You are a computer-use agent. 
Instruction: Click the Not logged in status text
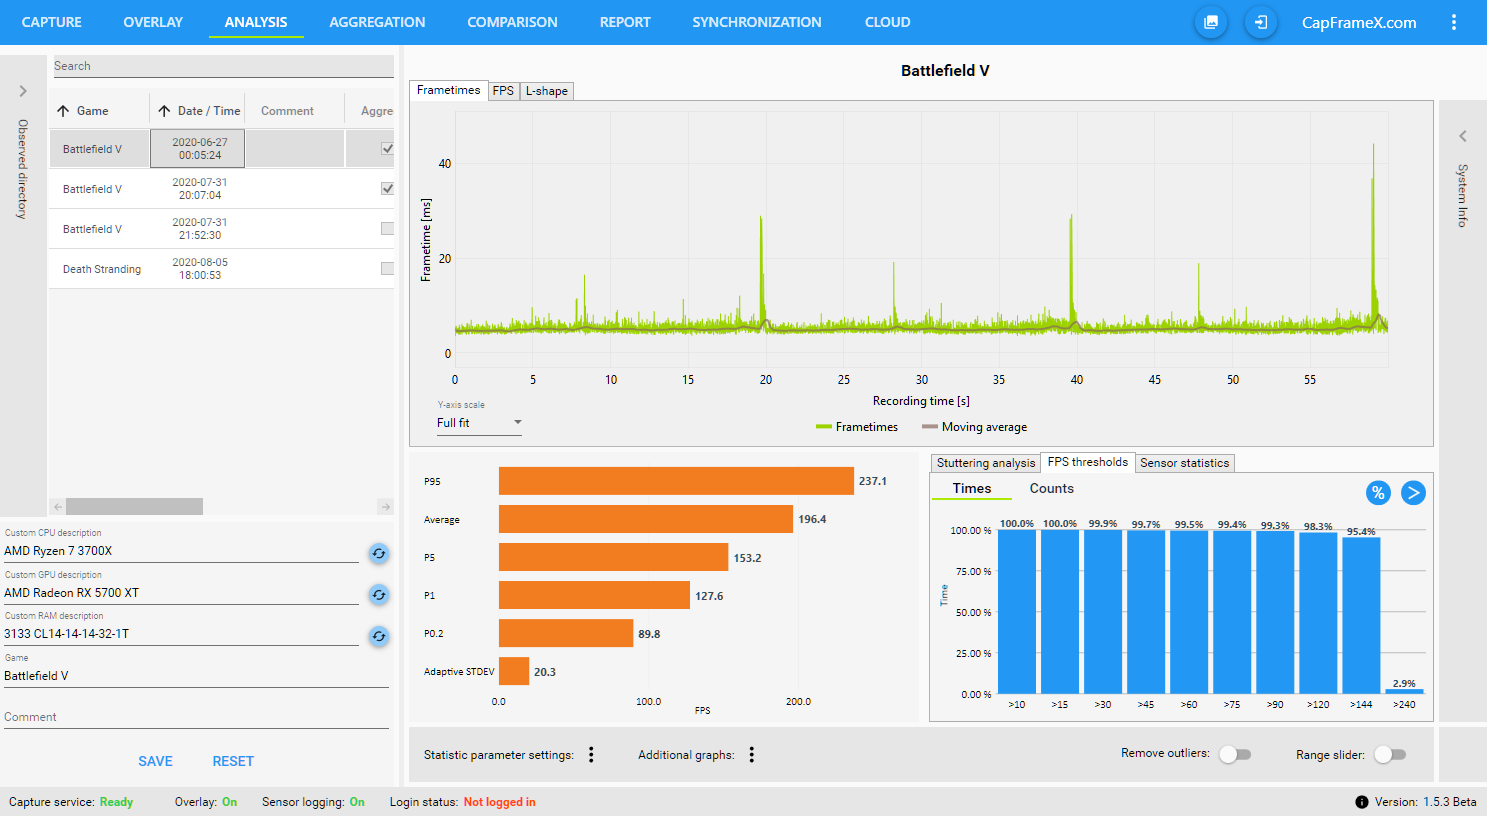click(500, 802)
